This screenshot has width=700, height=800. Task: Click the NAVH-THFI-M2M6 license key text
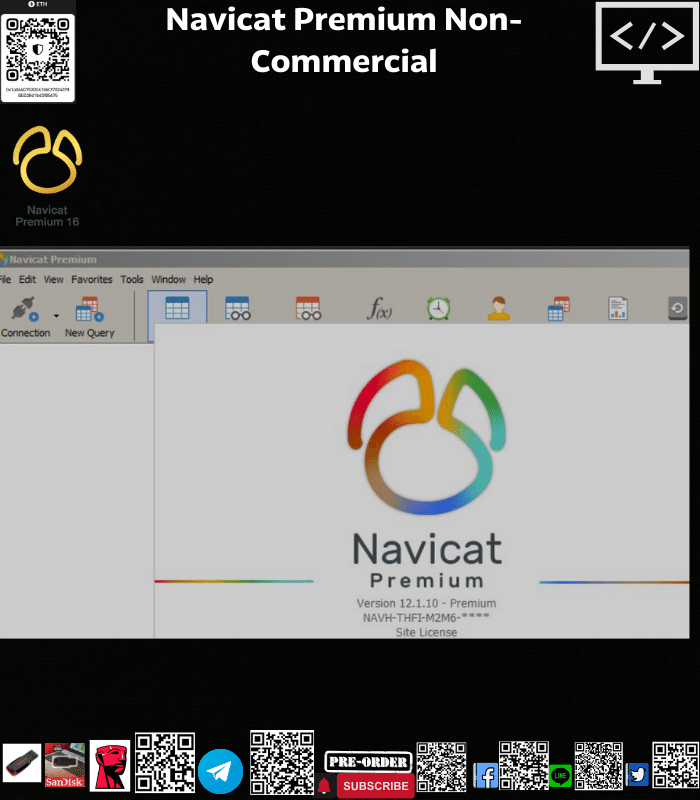[x=426, y=618]
